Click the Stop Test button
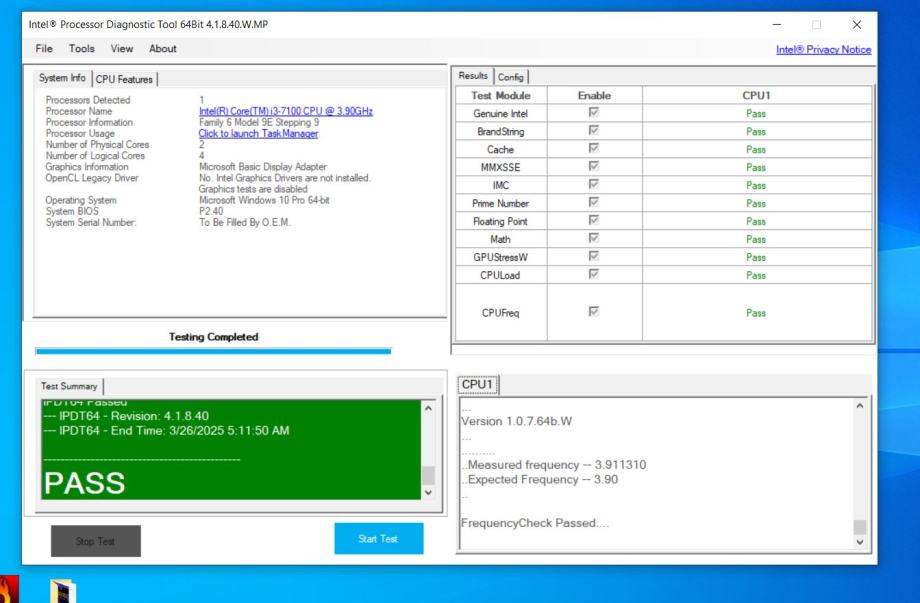 [96, 541]
